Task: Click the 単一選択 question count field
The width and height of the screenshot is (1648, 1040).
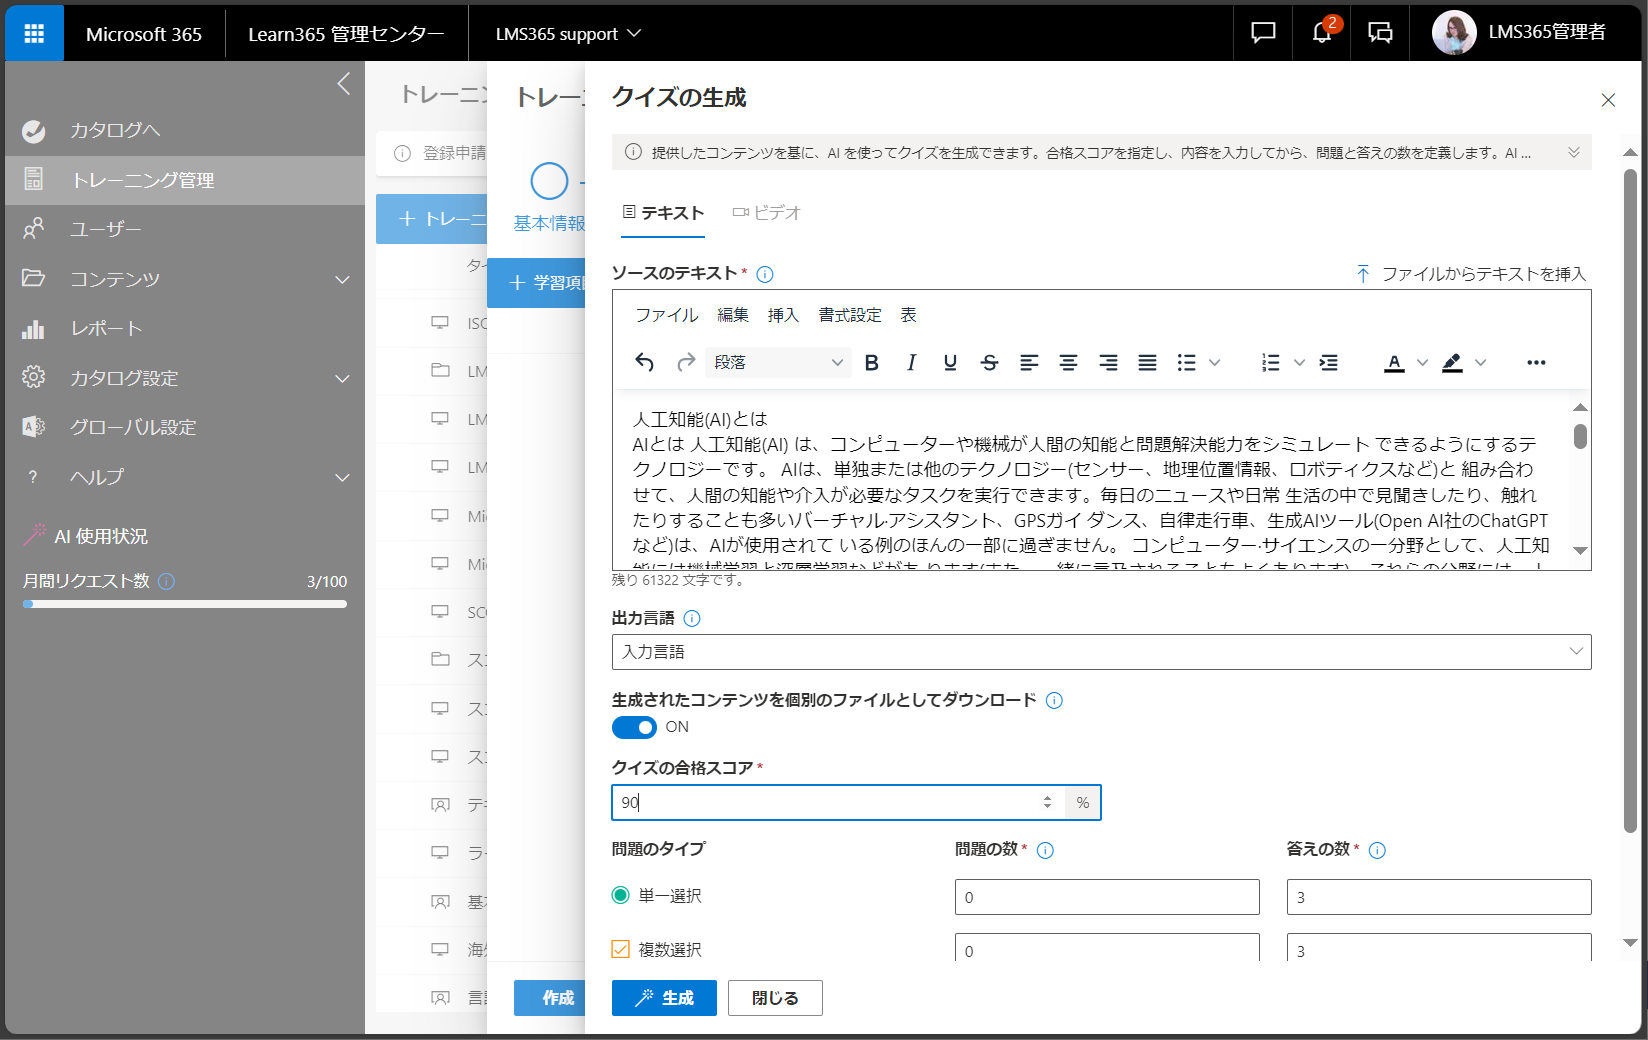Action: click(x=1107, y=897)
